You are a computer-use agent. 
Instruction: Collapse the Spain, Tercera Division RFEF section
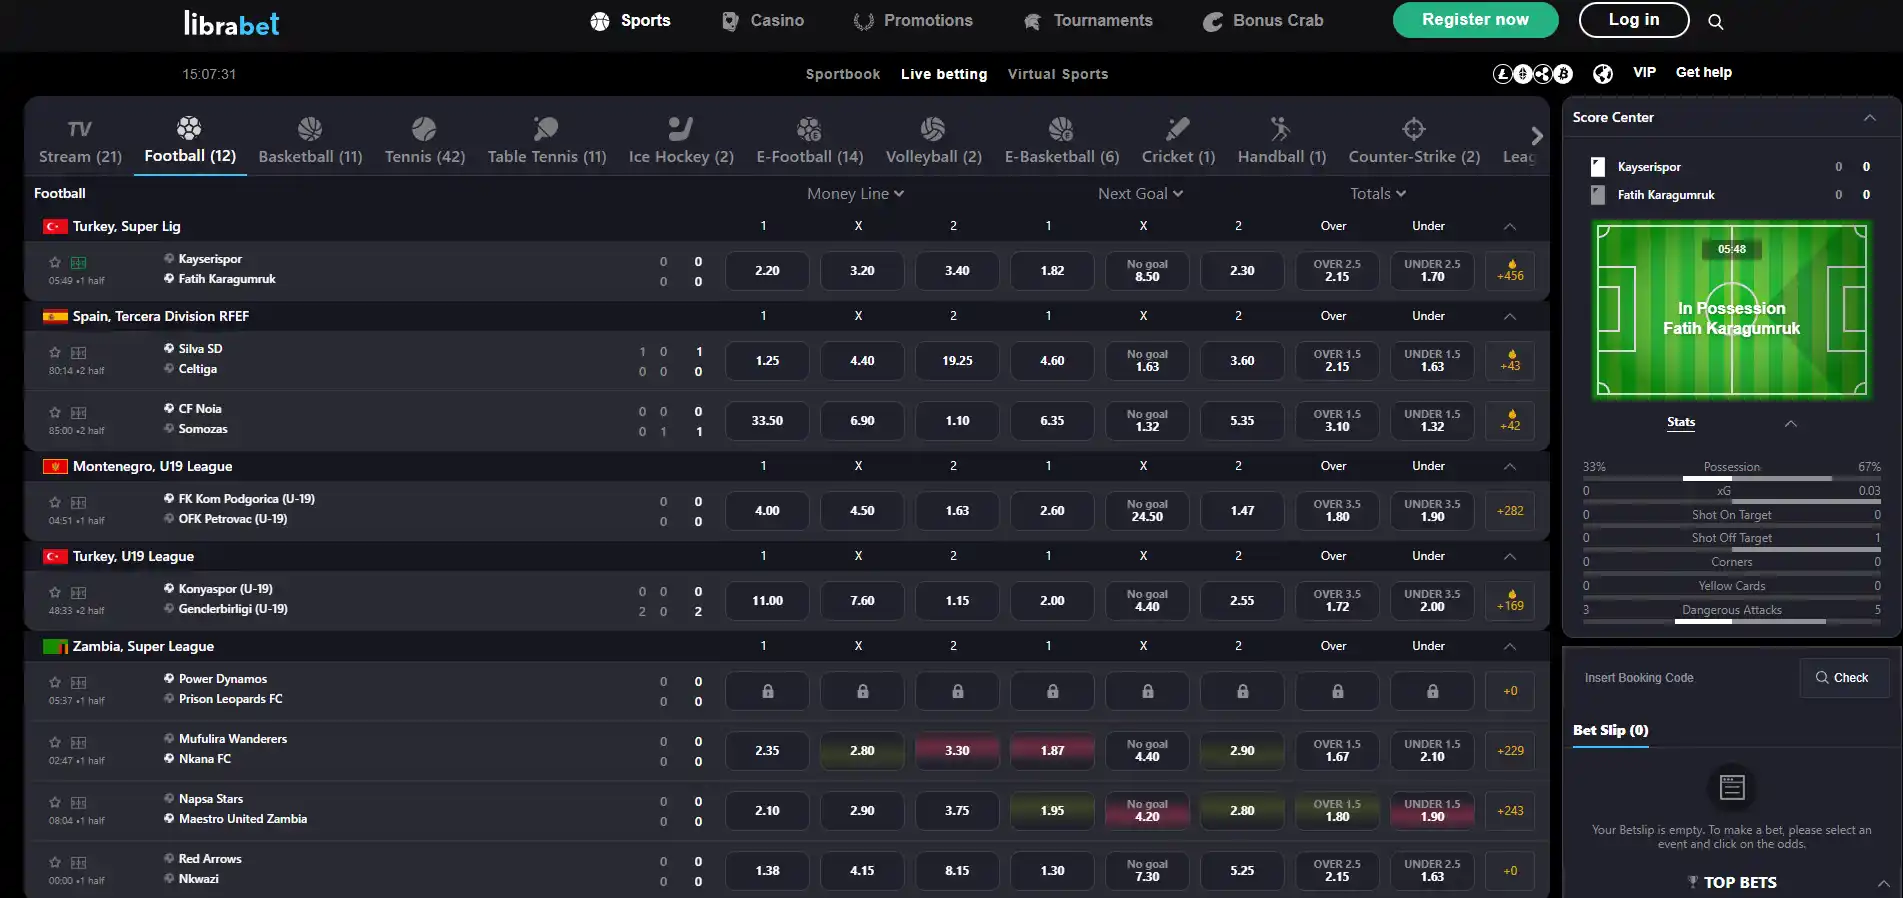point(1510,317)
